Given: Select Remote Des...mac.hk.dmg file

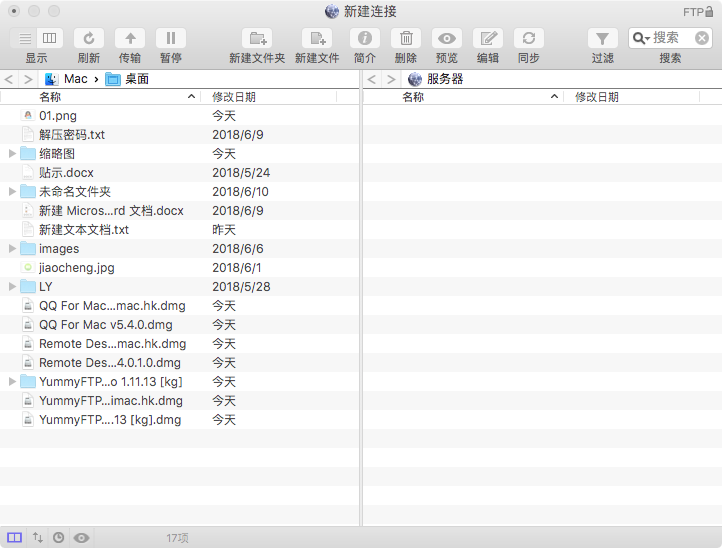Looking at the screenshot, I should 179,344.
